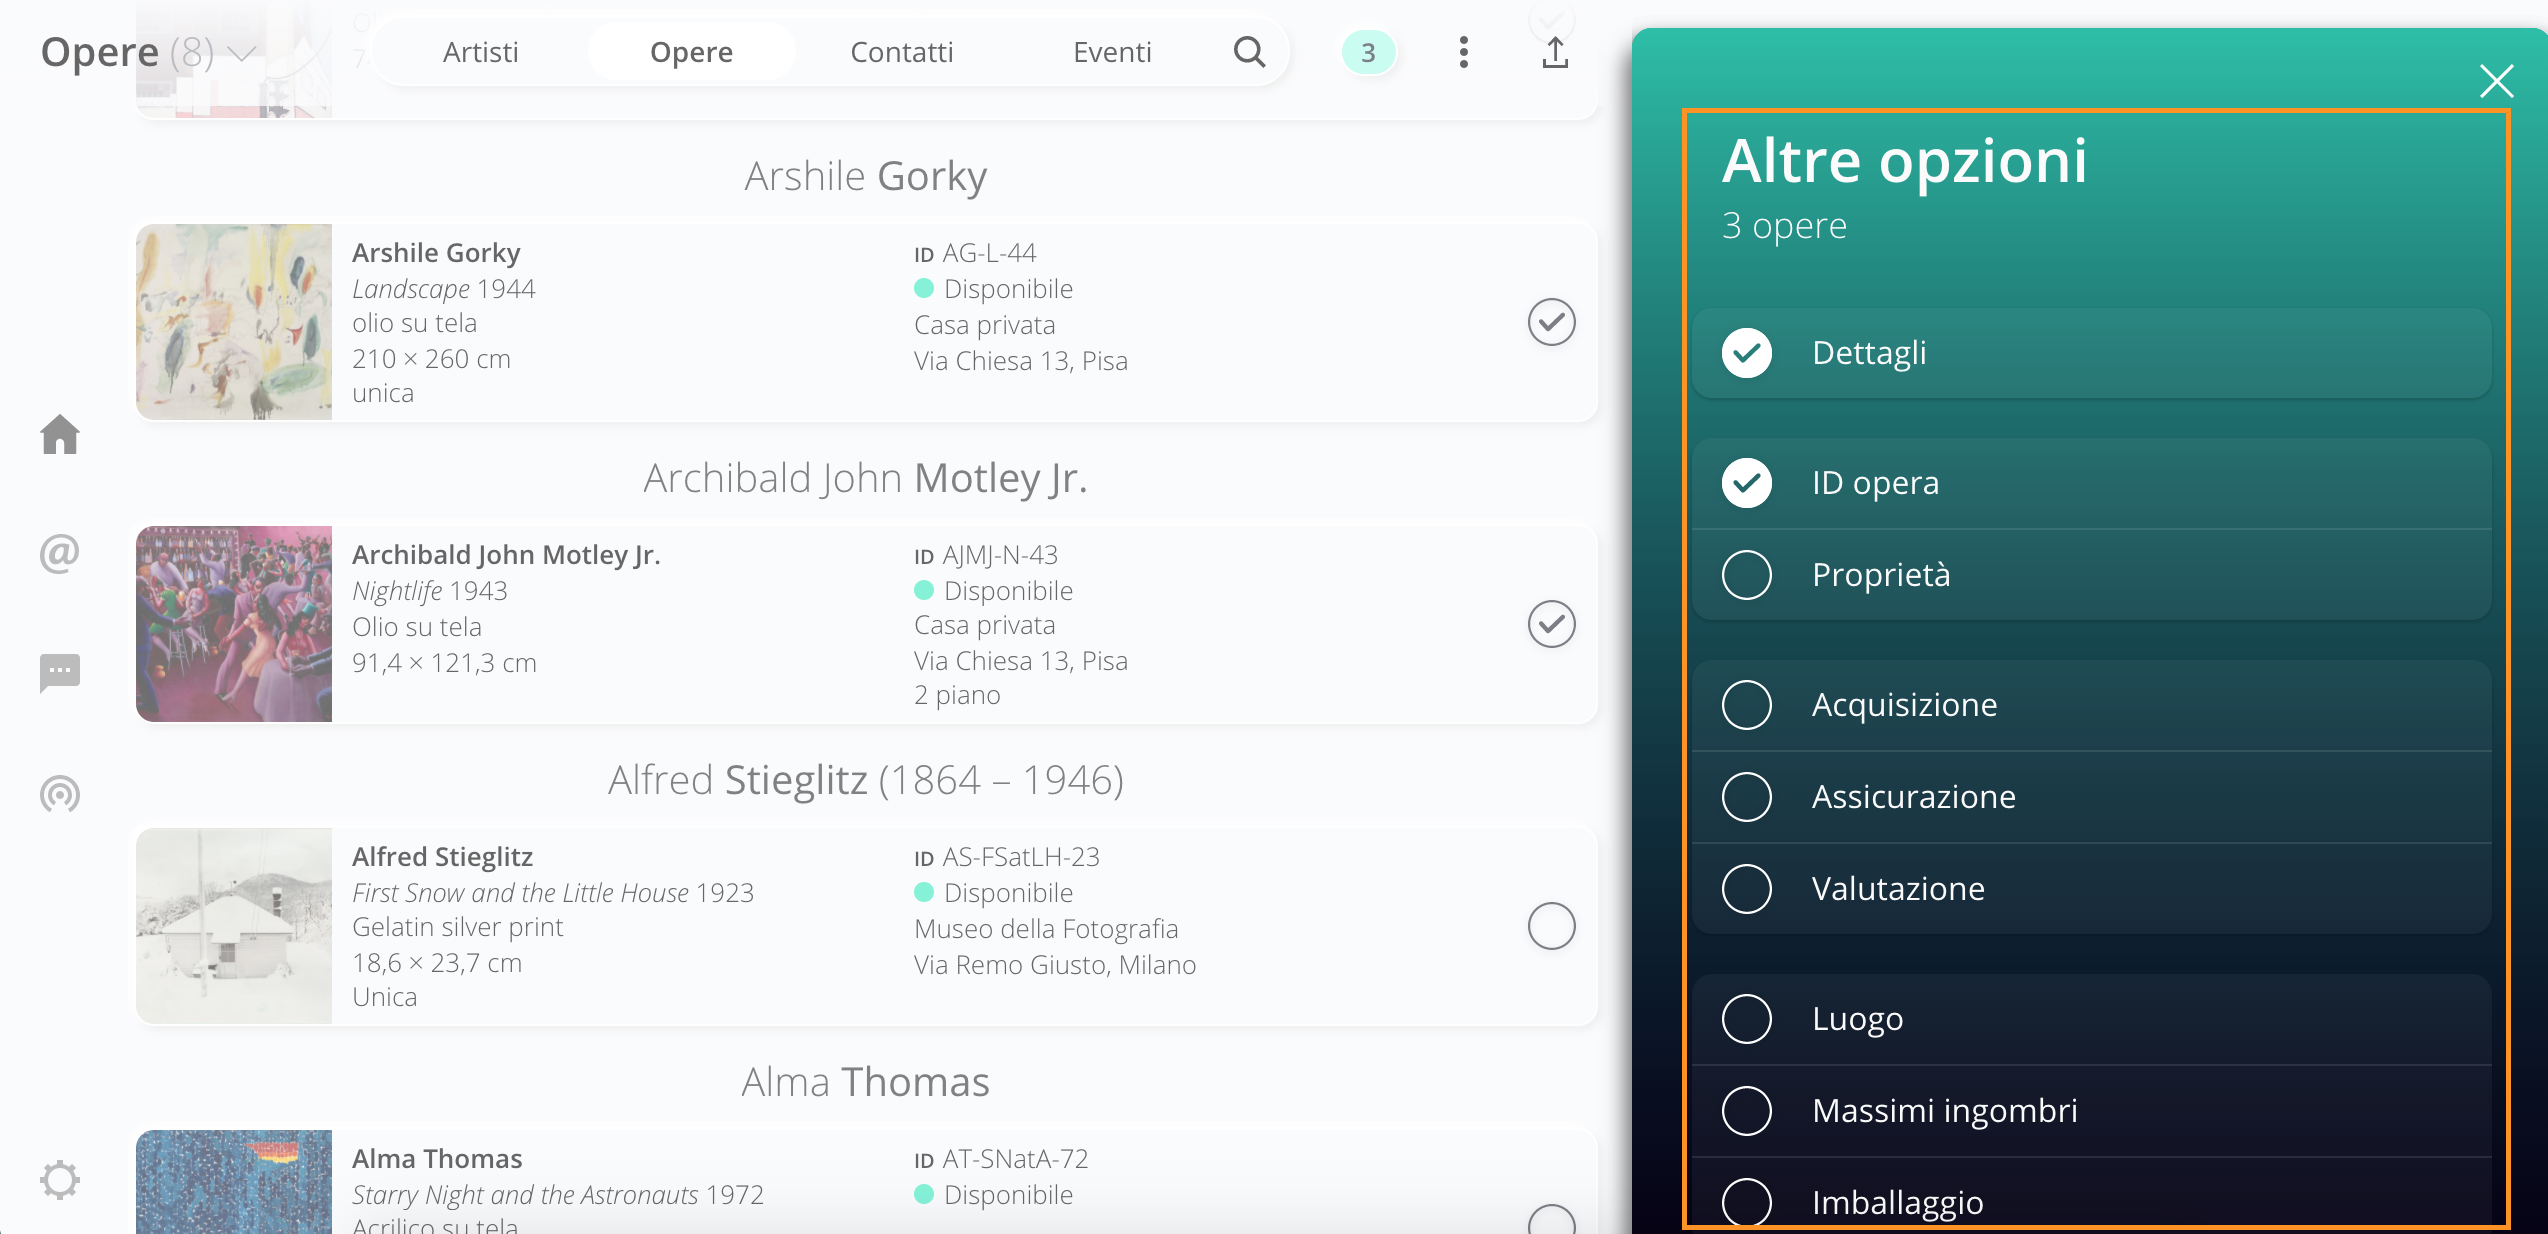The width and height of the screenshot is (2548, 1234).
Task: Click ID AJMJ-N-43 text
Action: pyautogui.click(x=986, y=555)
